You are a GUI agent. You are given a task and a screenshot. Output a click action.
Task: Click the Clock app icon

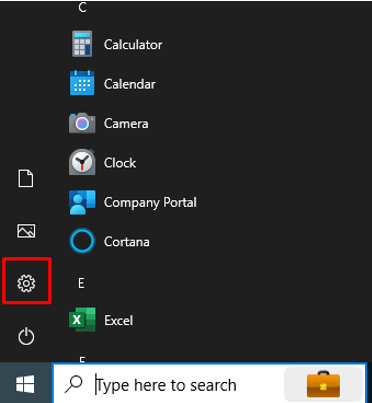click(x=82, y=162)
